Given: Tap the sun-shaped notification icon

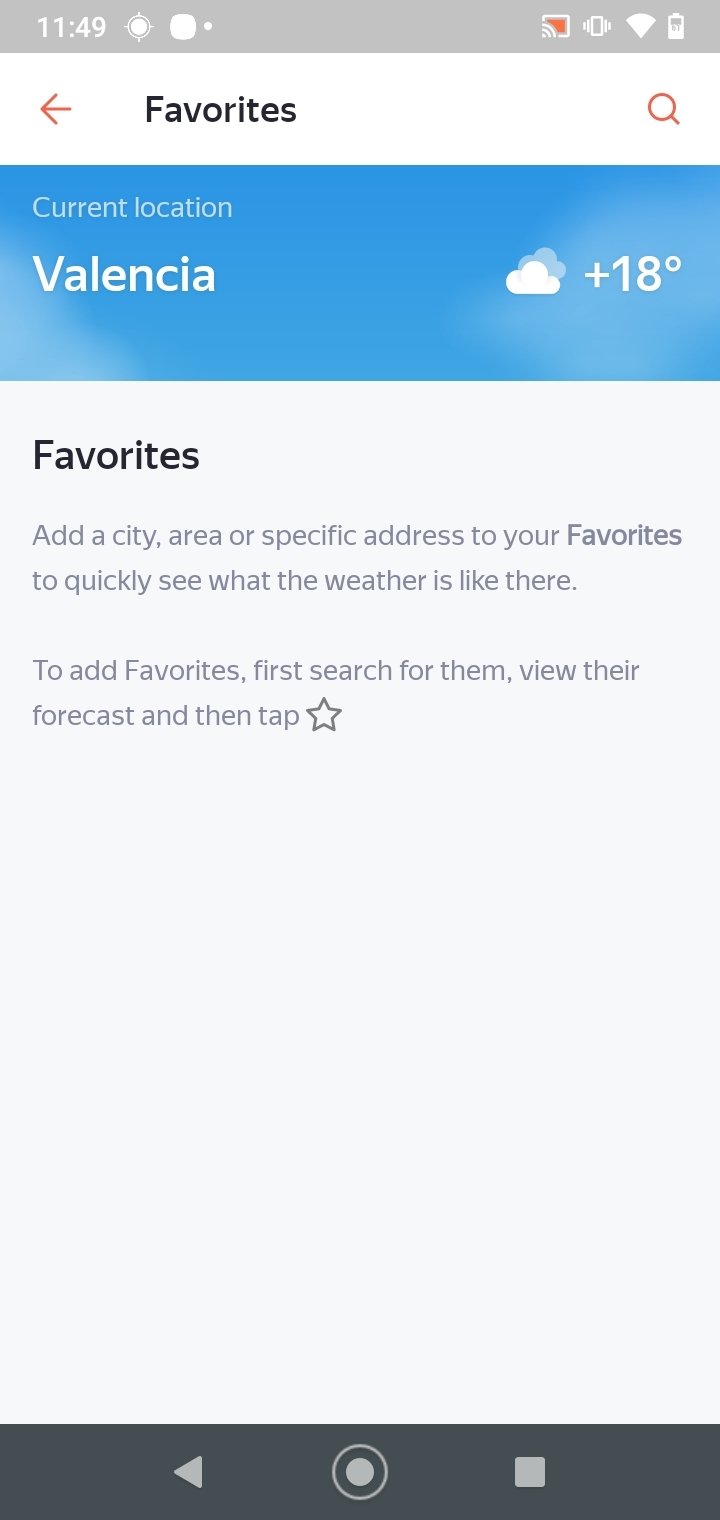Looking at the screenshot, I should point(138,27).
